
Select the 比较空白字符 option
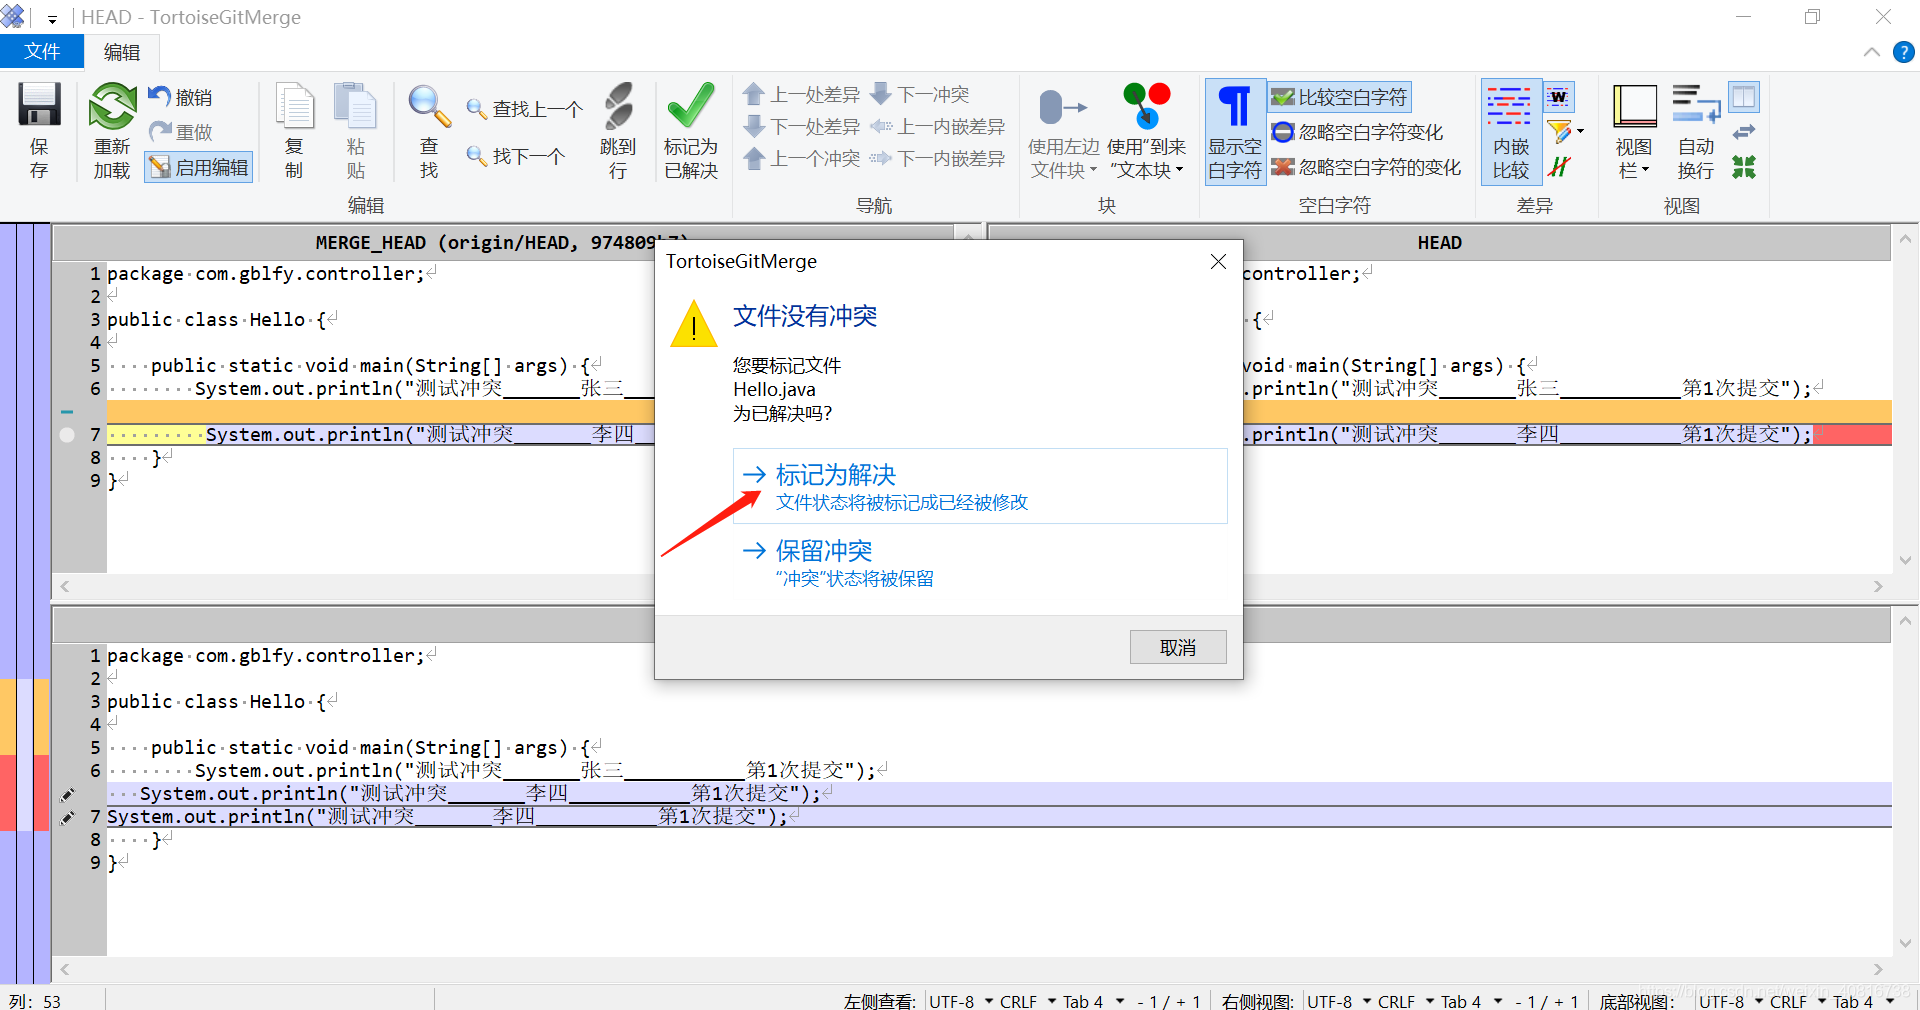[x=1340, y=97]
